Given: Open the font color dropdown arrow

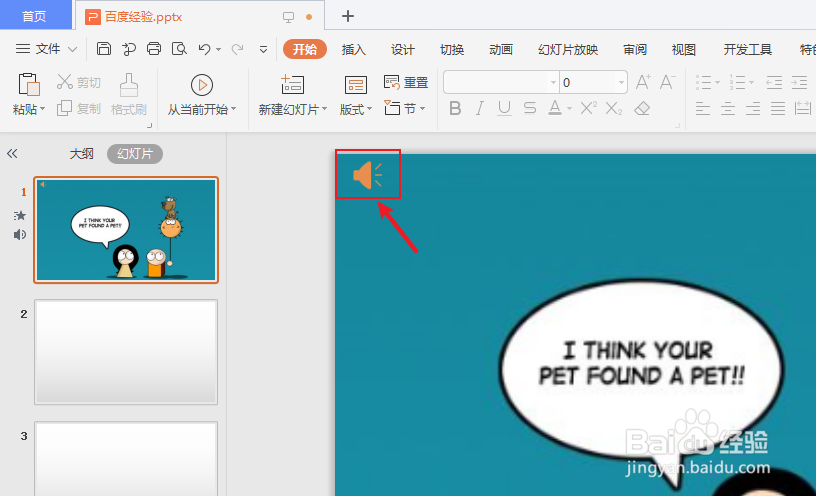Looking at the screenshot, I should 569,109.
